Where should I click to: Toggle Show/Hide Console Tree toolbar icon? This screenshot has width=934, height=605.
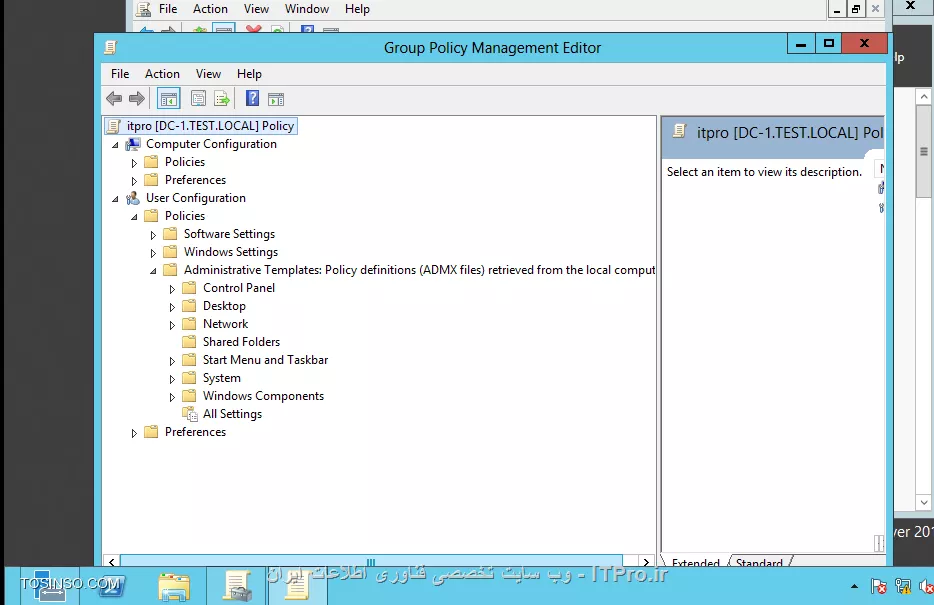169,99
